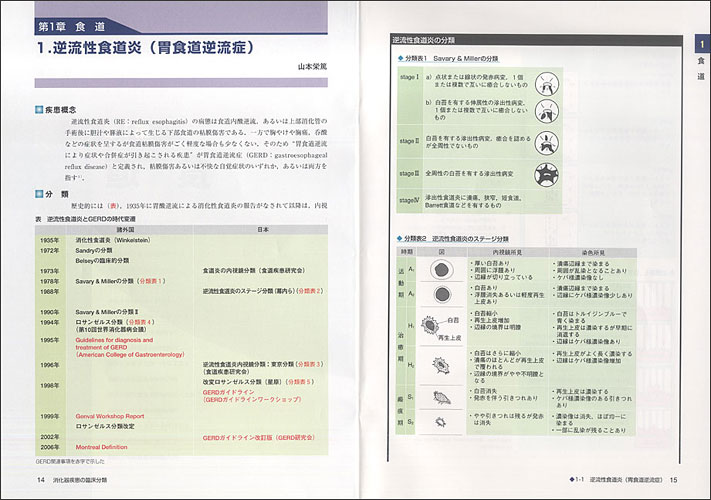The width and height of the screenshot is (711, 500).
Task: Click the diamond bullet before 分類表1
Action: coord(400,60)
